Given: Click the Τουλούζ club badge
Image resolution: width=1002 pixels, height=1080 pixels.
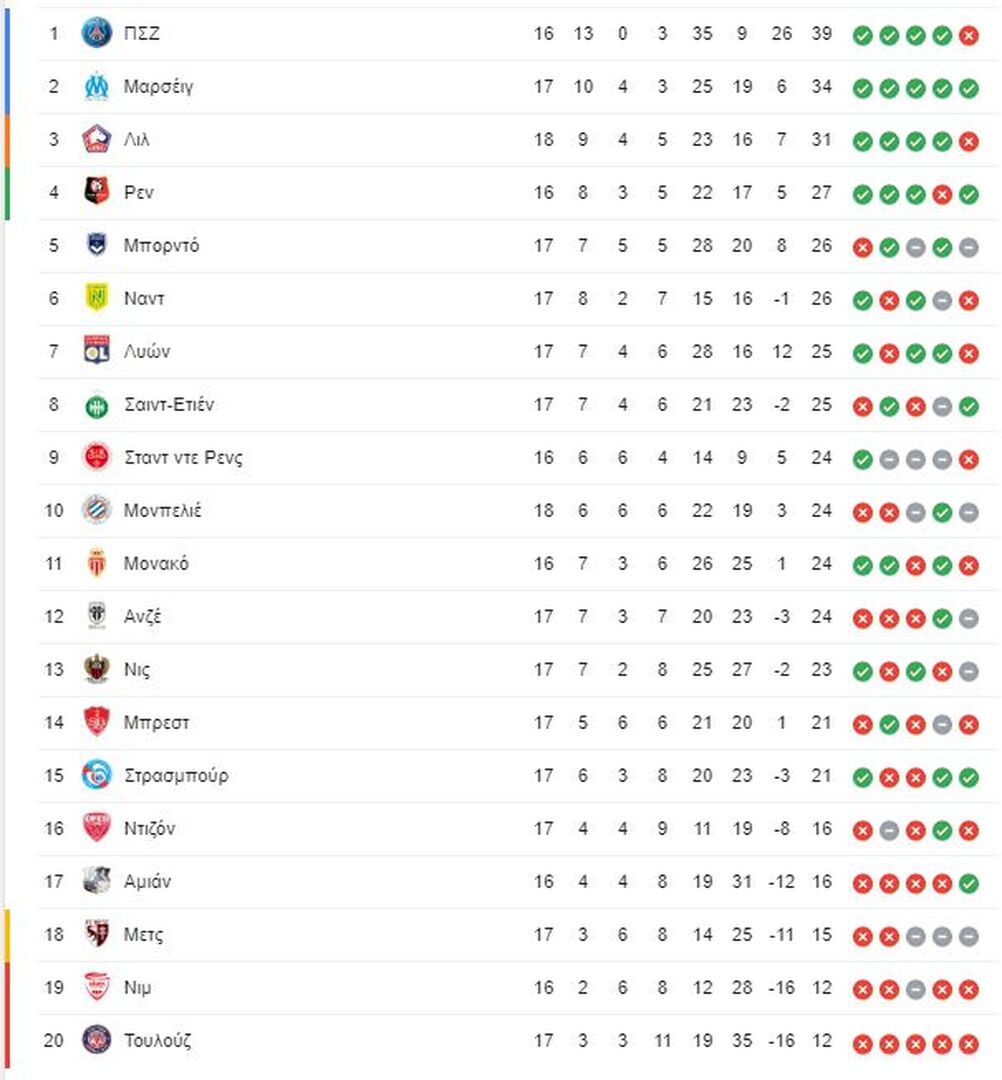Looking at the screenshot, I should click(97, 1040).
